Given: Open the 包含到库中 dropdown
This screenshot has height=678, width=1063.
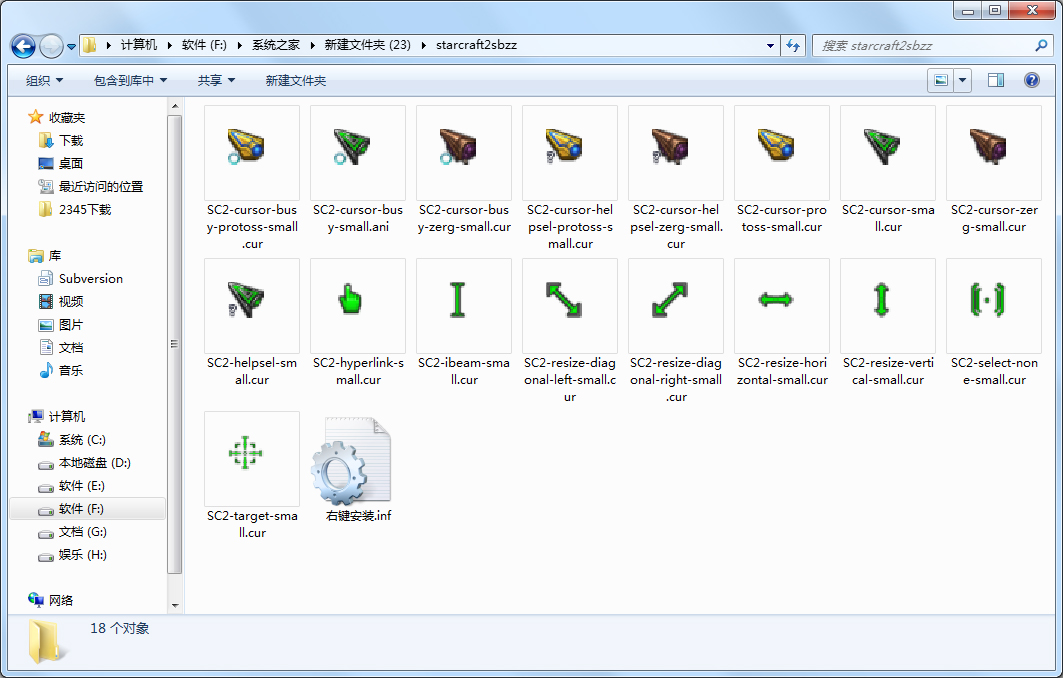Looking at the screenshot, I should pos(130,80).
